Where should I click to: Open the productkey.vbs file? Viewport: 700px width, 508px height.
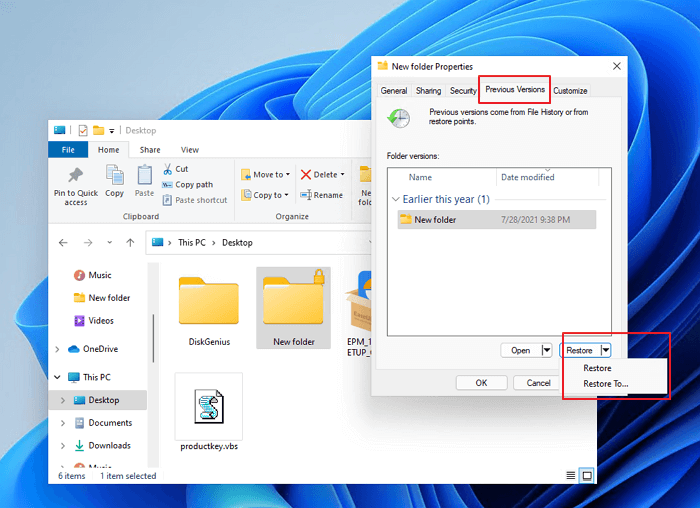pos(208,410)
